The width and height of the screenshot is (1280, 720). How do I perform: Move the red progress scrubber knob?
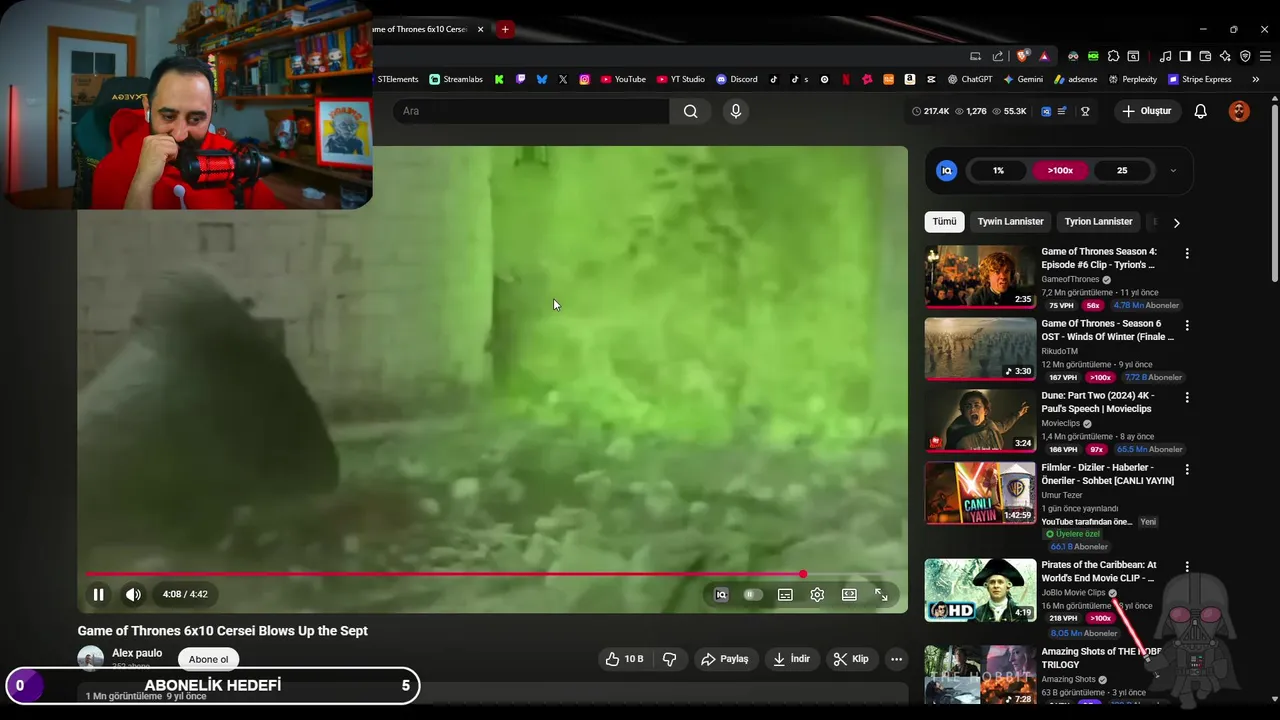(803, 574)
